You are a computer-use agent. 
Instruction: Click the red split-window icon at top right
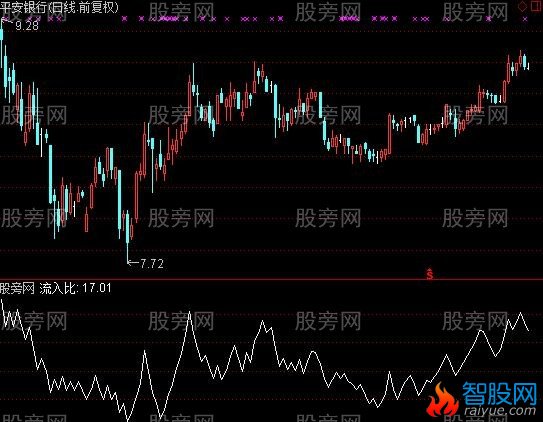click(x=536, y=6)
